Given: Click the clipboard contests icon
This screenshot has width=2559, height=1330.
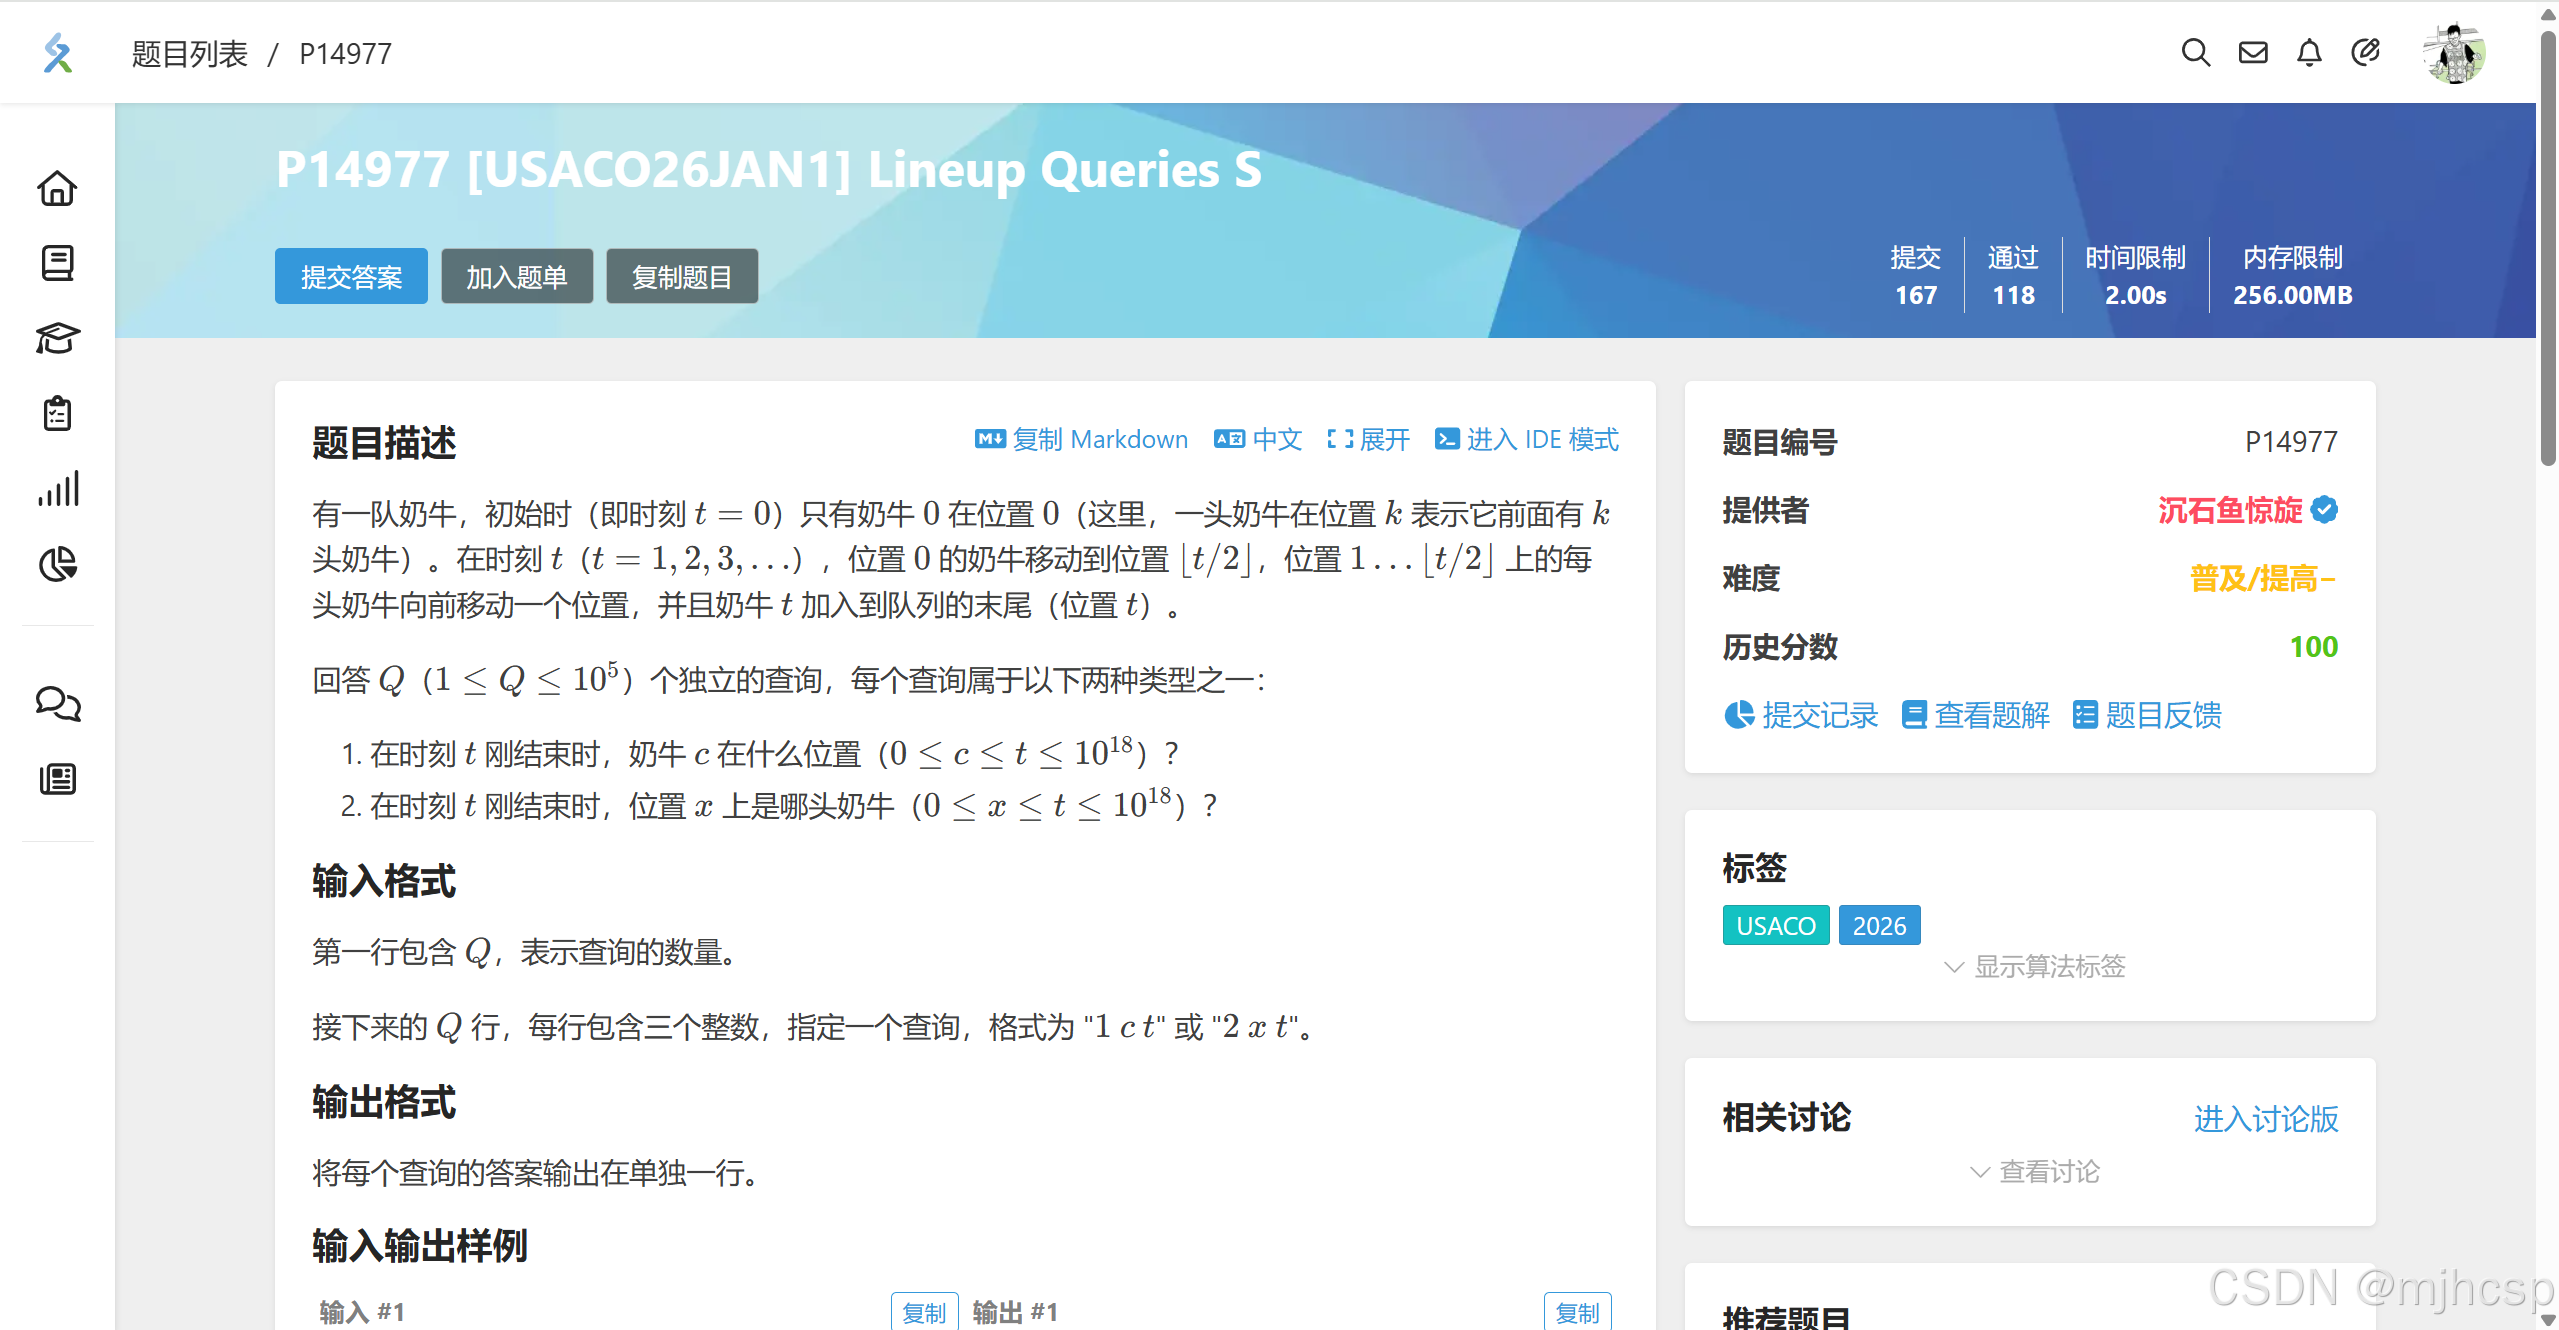Looking at the screenshot, I should [57, 413].
